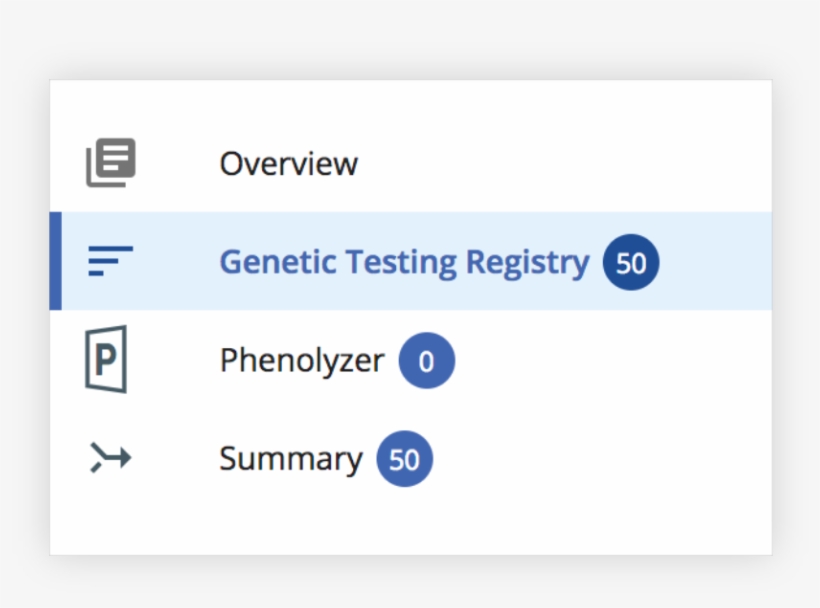820x608 pixels.
Task: Click the newspaper icon beside Overview
Action: point(110,162)
